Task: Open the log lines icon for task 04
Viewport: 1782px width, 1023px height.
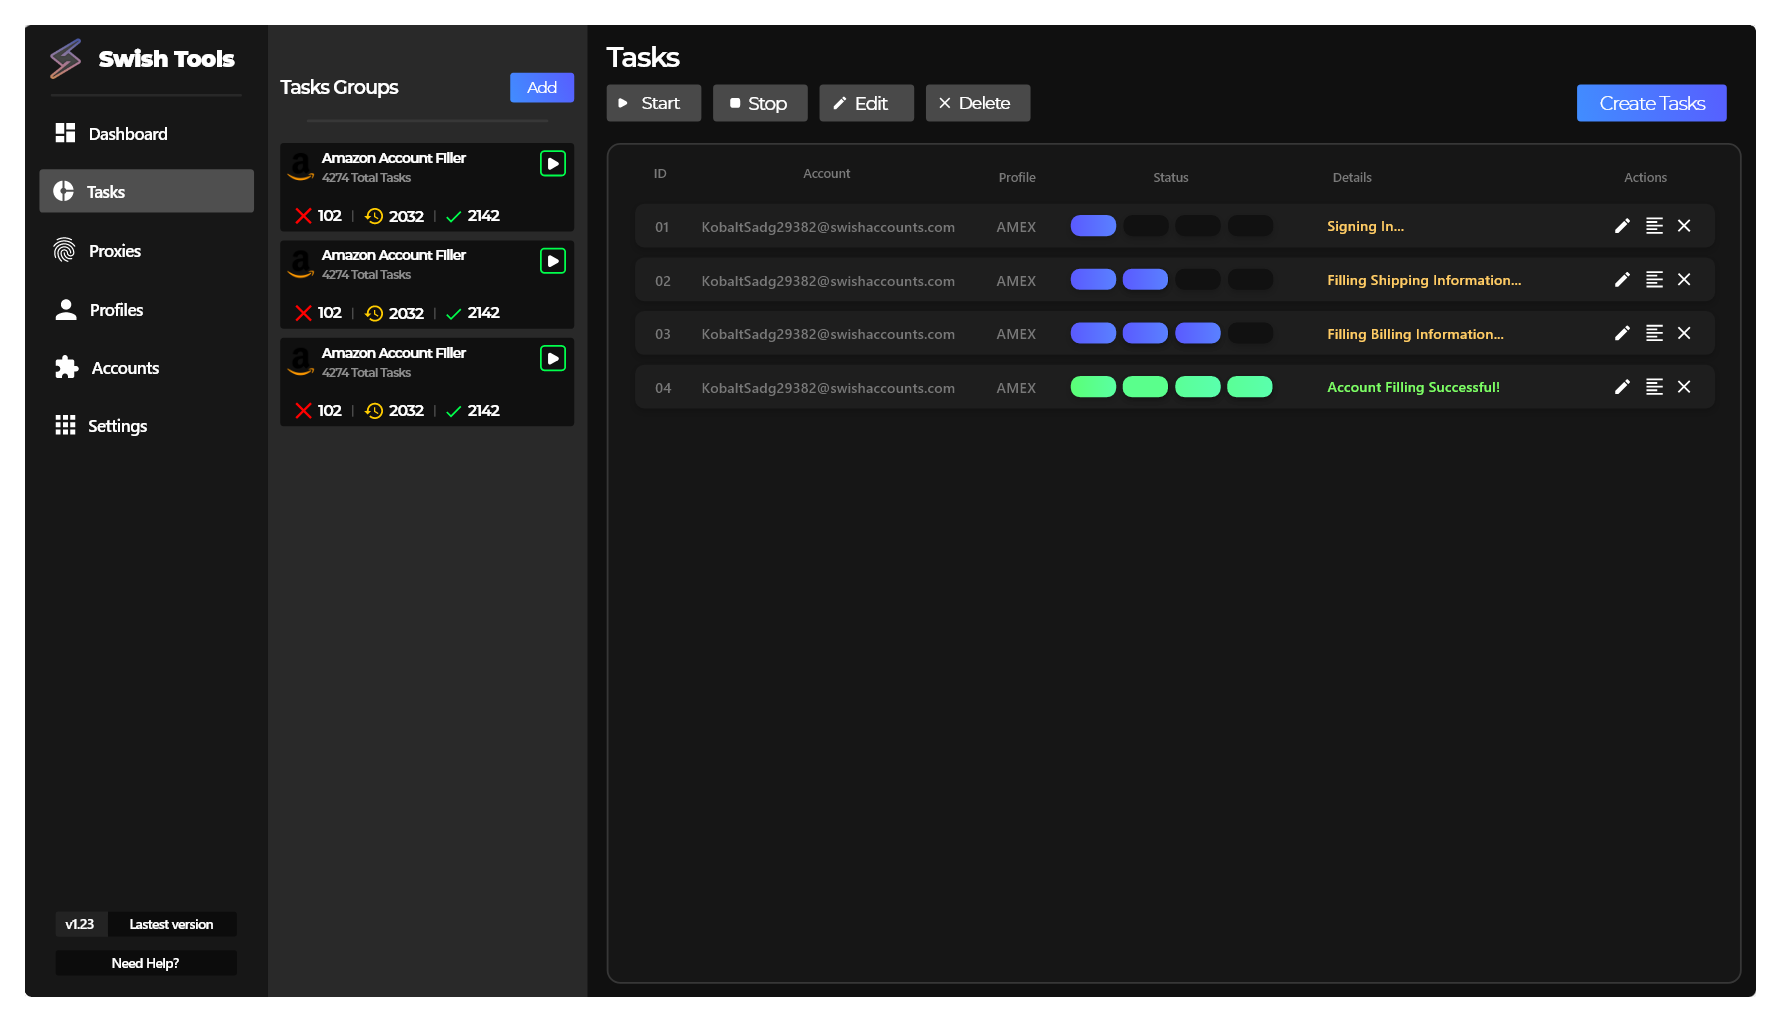Action: click(1654, 387)
